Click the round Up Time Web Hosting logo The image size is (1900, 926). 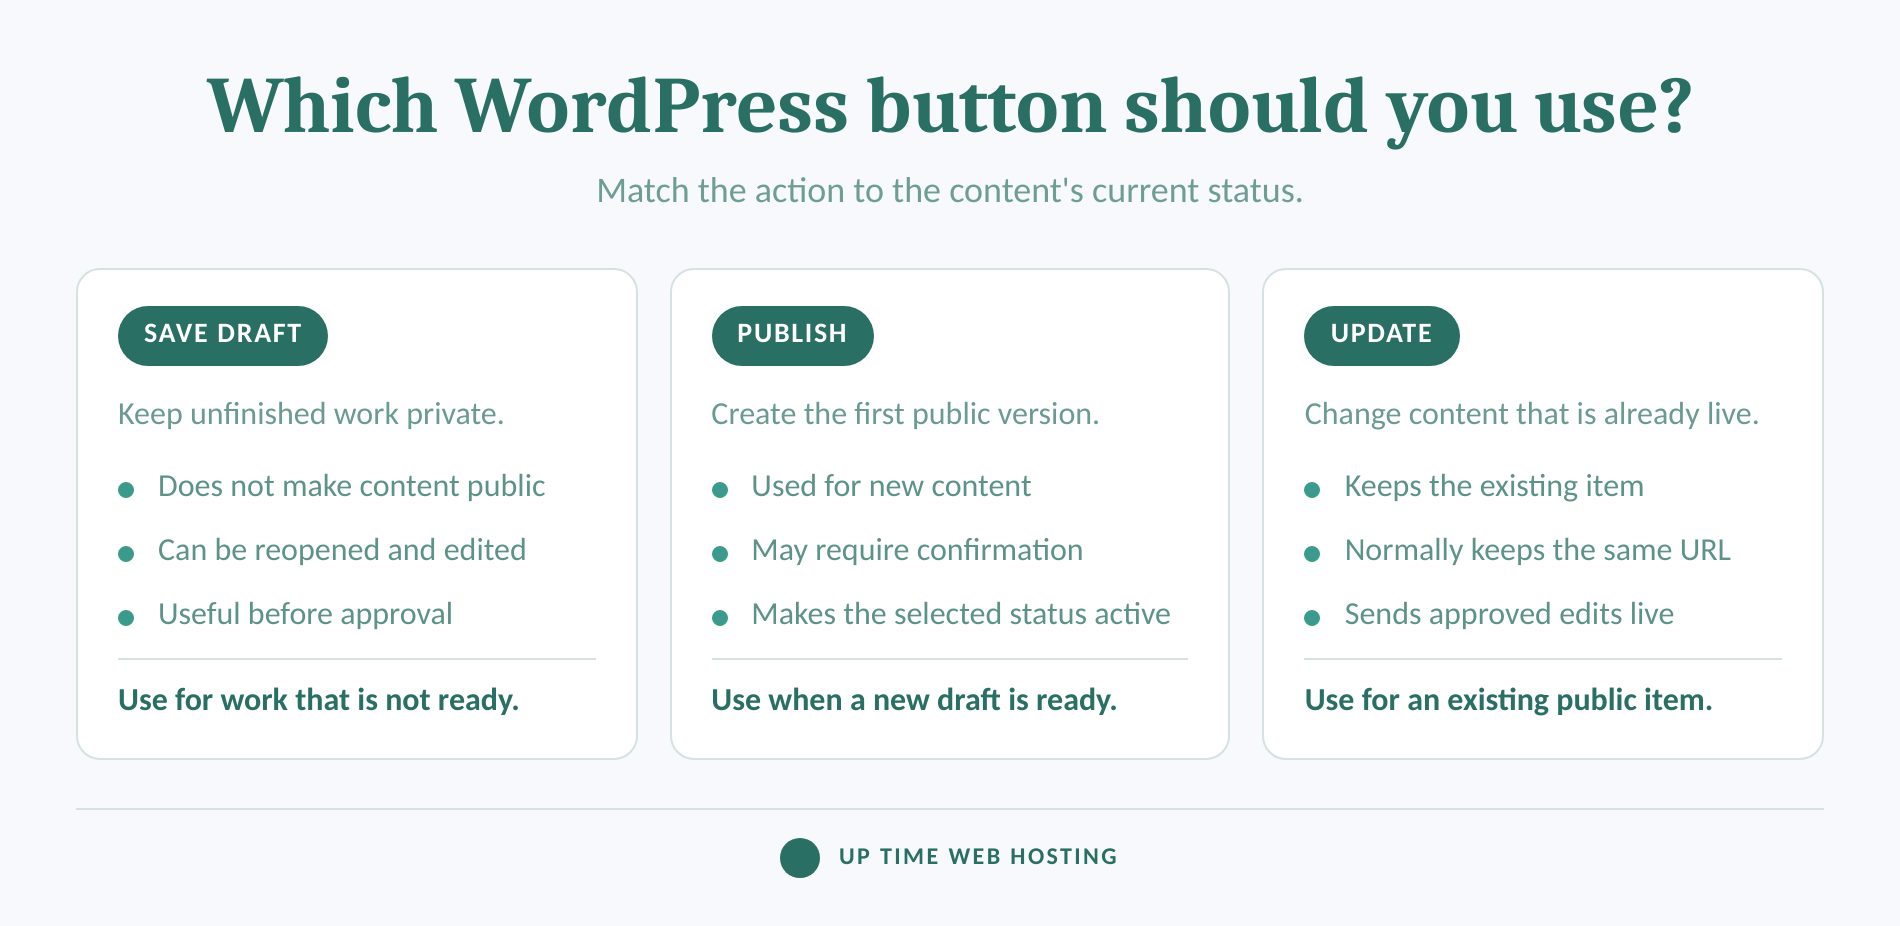[800, 858]
